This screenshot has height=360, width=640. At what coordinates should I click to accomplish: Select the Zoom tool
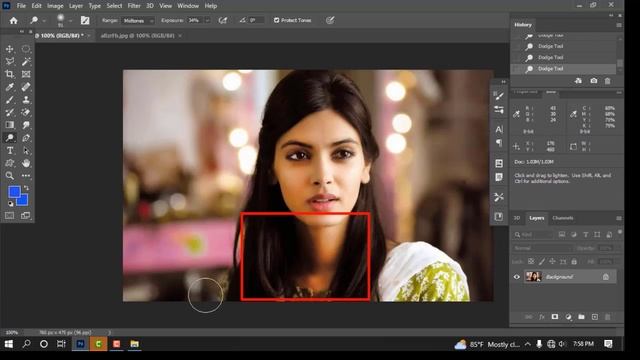tap(9, 176)
